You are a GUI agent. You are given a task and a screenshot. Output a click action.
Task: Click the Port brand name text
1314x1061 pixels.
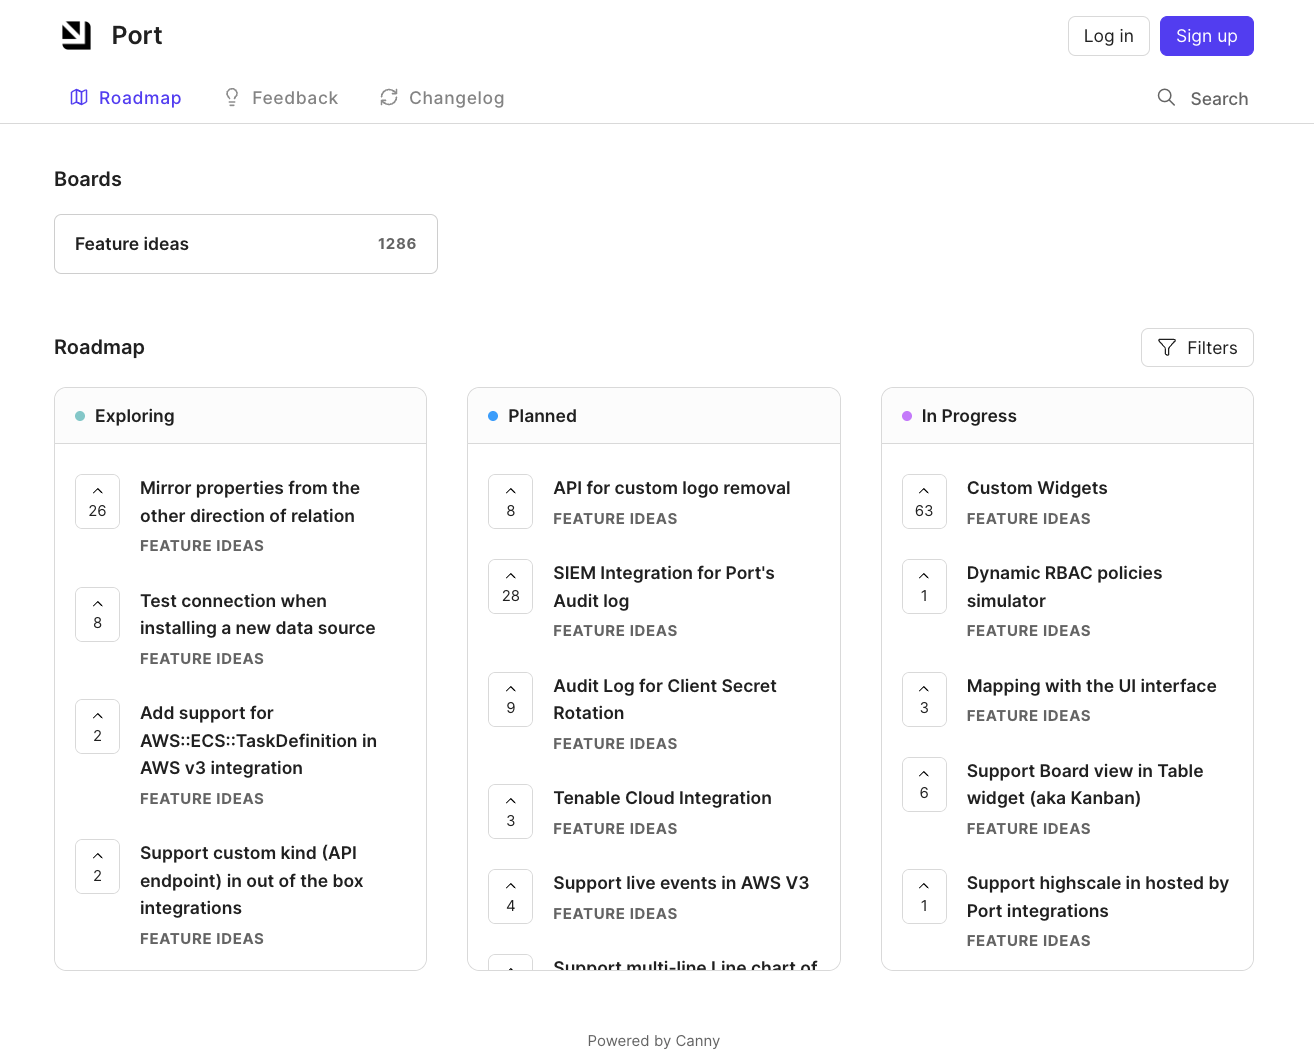(137, 36)
